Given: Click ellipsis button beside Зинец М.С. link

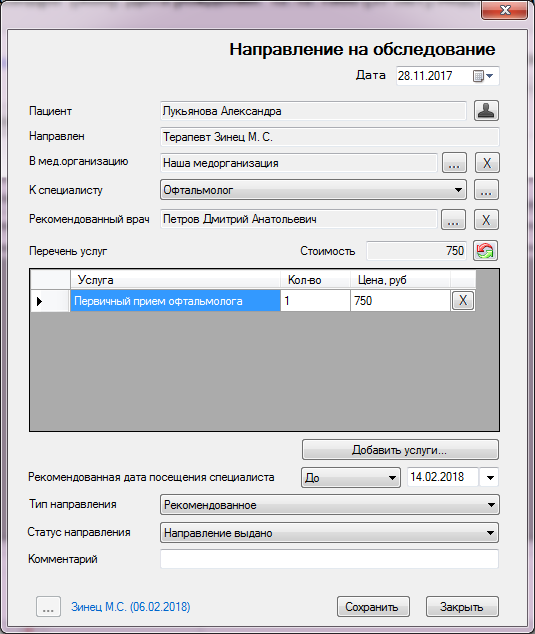Looking at the screenshot, I should coord(48,607).
